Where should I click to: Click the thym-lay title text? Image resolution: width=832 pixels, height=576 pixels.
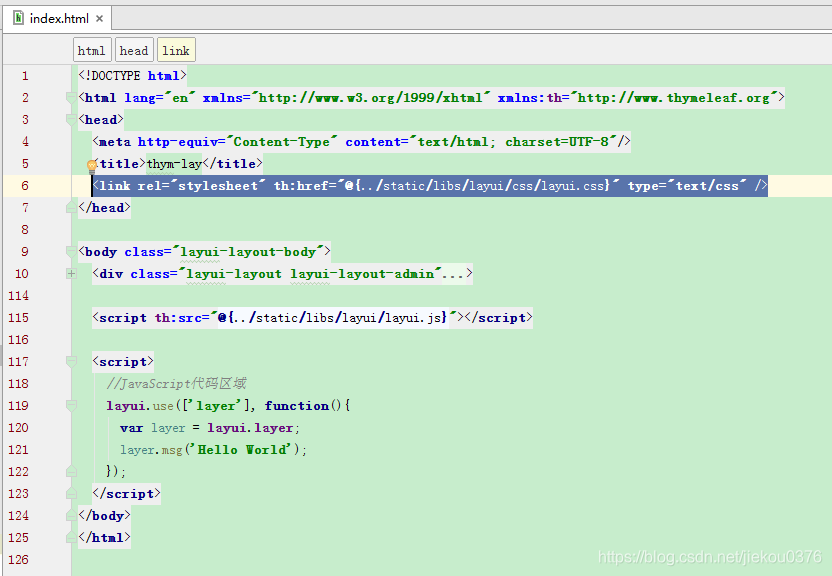click(x=174, y=164)
